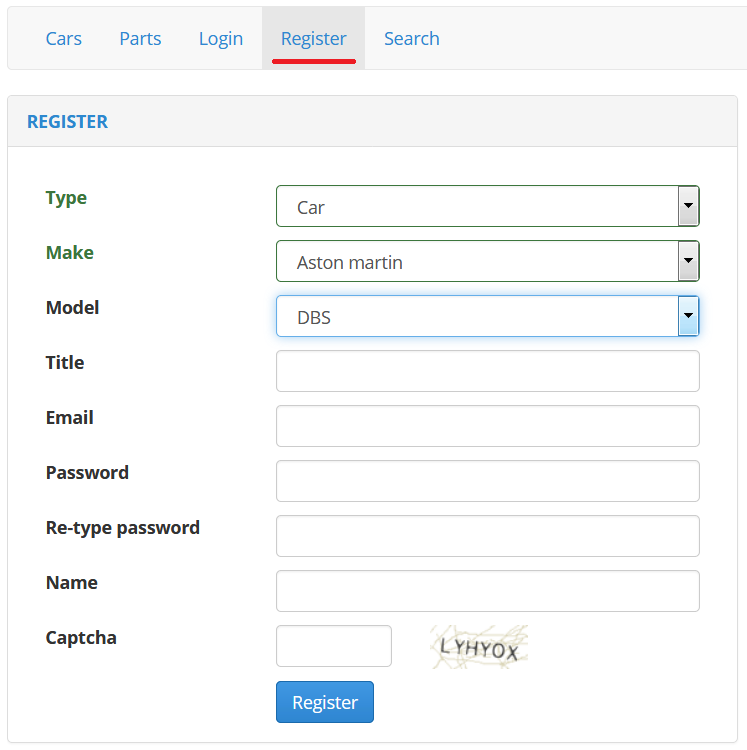
Task: Click the Make field label
Action: pyautogui.click(x=70, y=253)
